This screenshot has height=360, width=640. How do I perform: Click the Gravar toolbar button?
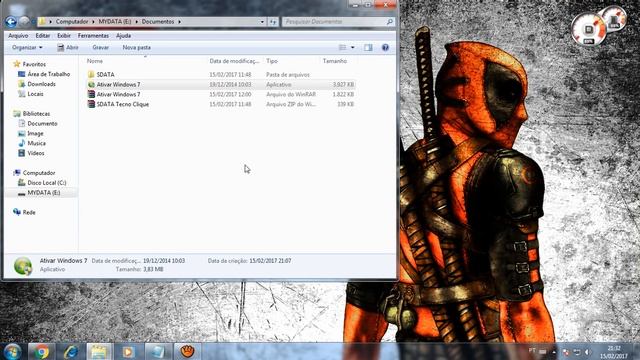click(x=100, y=48)
